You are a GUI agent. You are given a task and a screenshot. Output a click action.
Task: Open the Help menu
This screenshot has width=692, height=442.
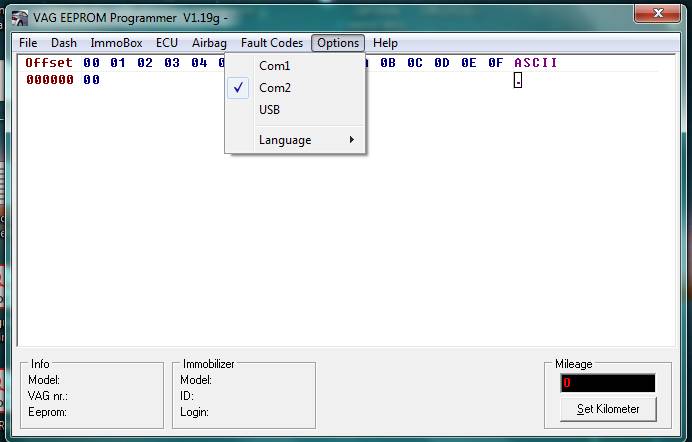pyautogui.click(x=385, y=43)
